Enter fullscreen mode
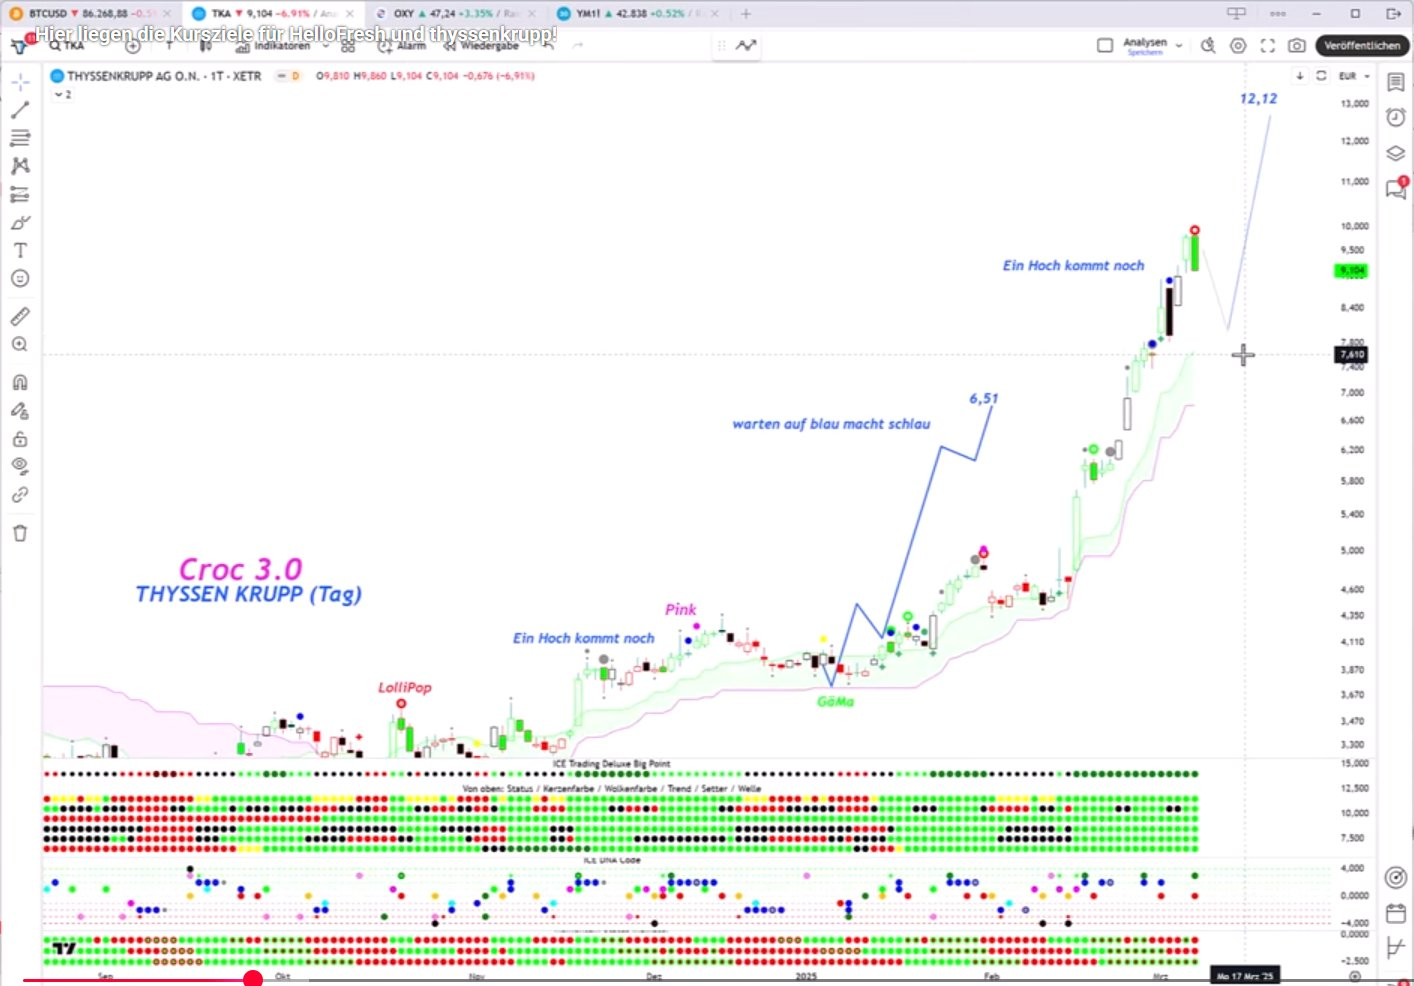The width and height of the screenshot is (1414, 986). 1267,45
